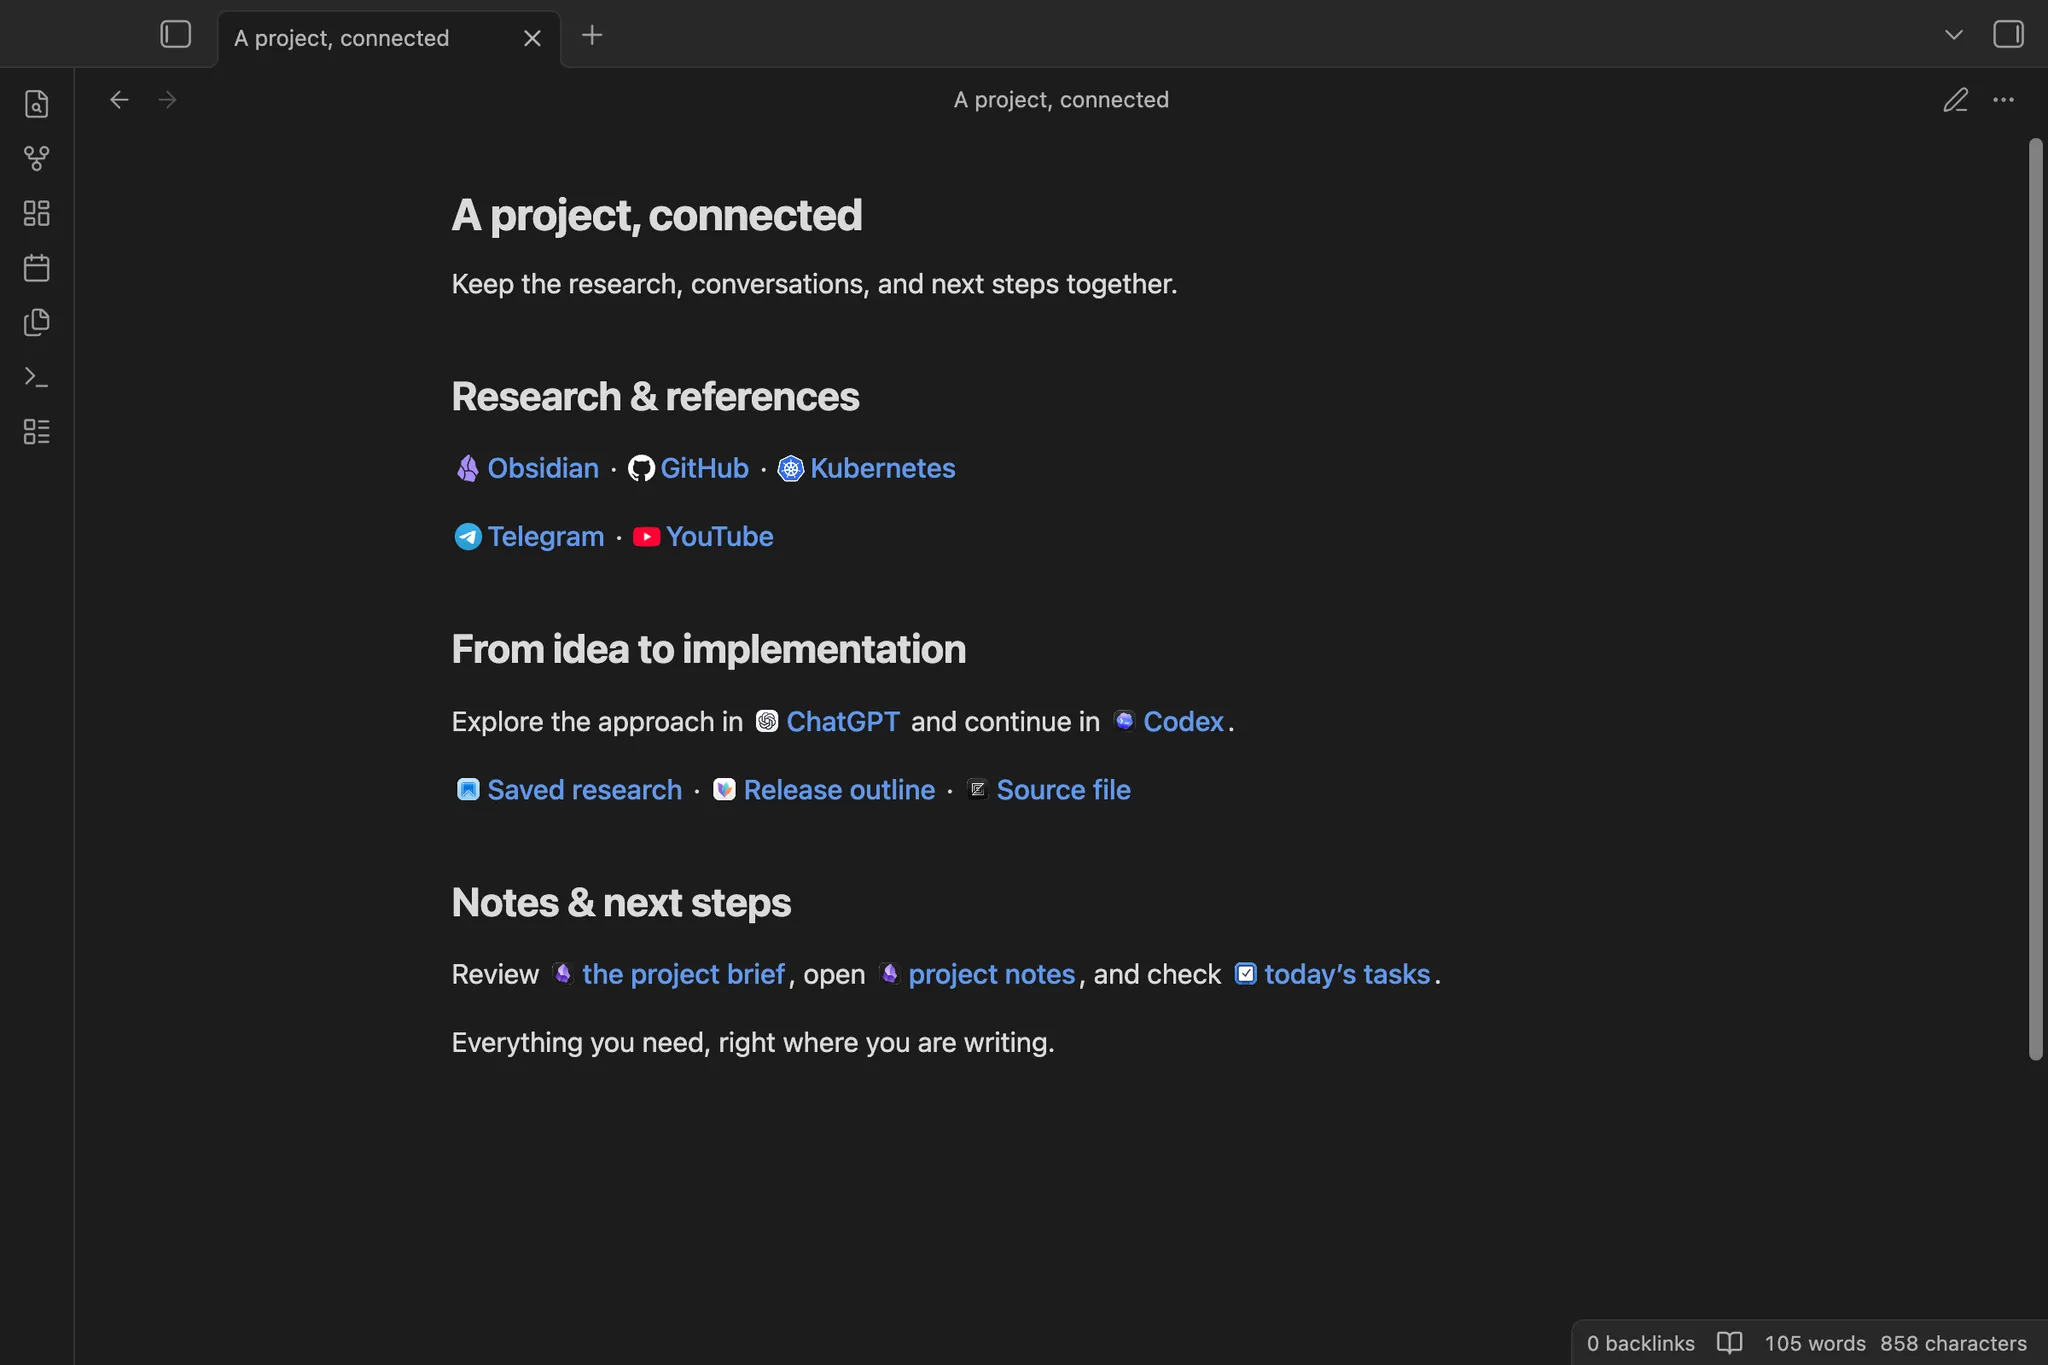This screenshot has height=1365, width=2048.
Task: Click the 'From idea to implementation' heading
Action: pos(708,650)
